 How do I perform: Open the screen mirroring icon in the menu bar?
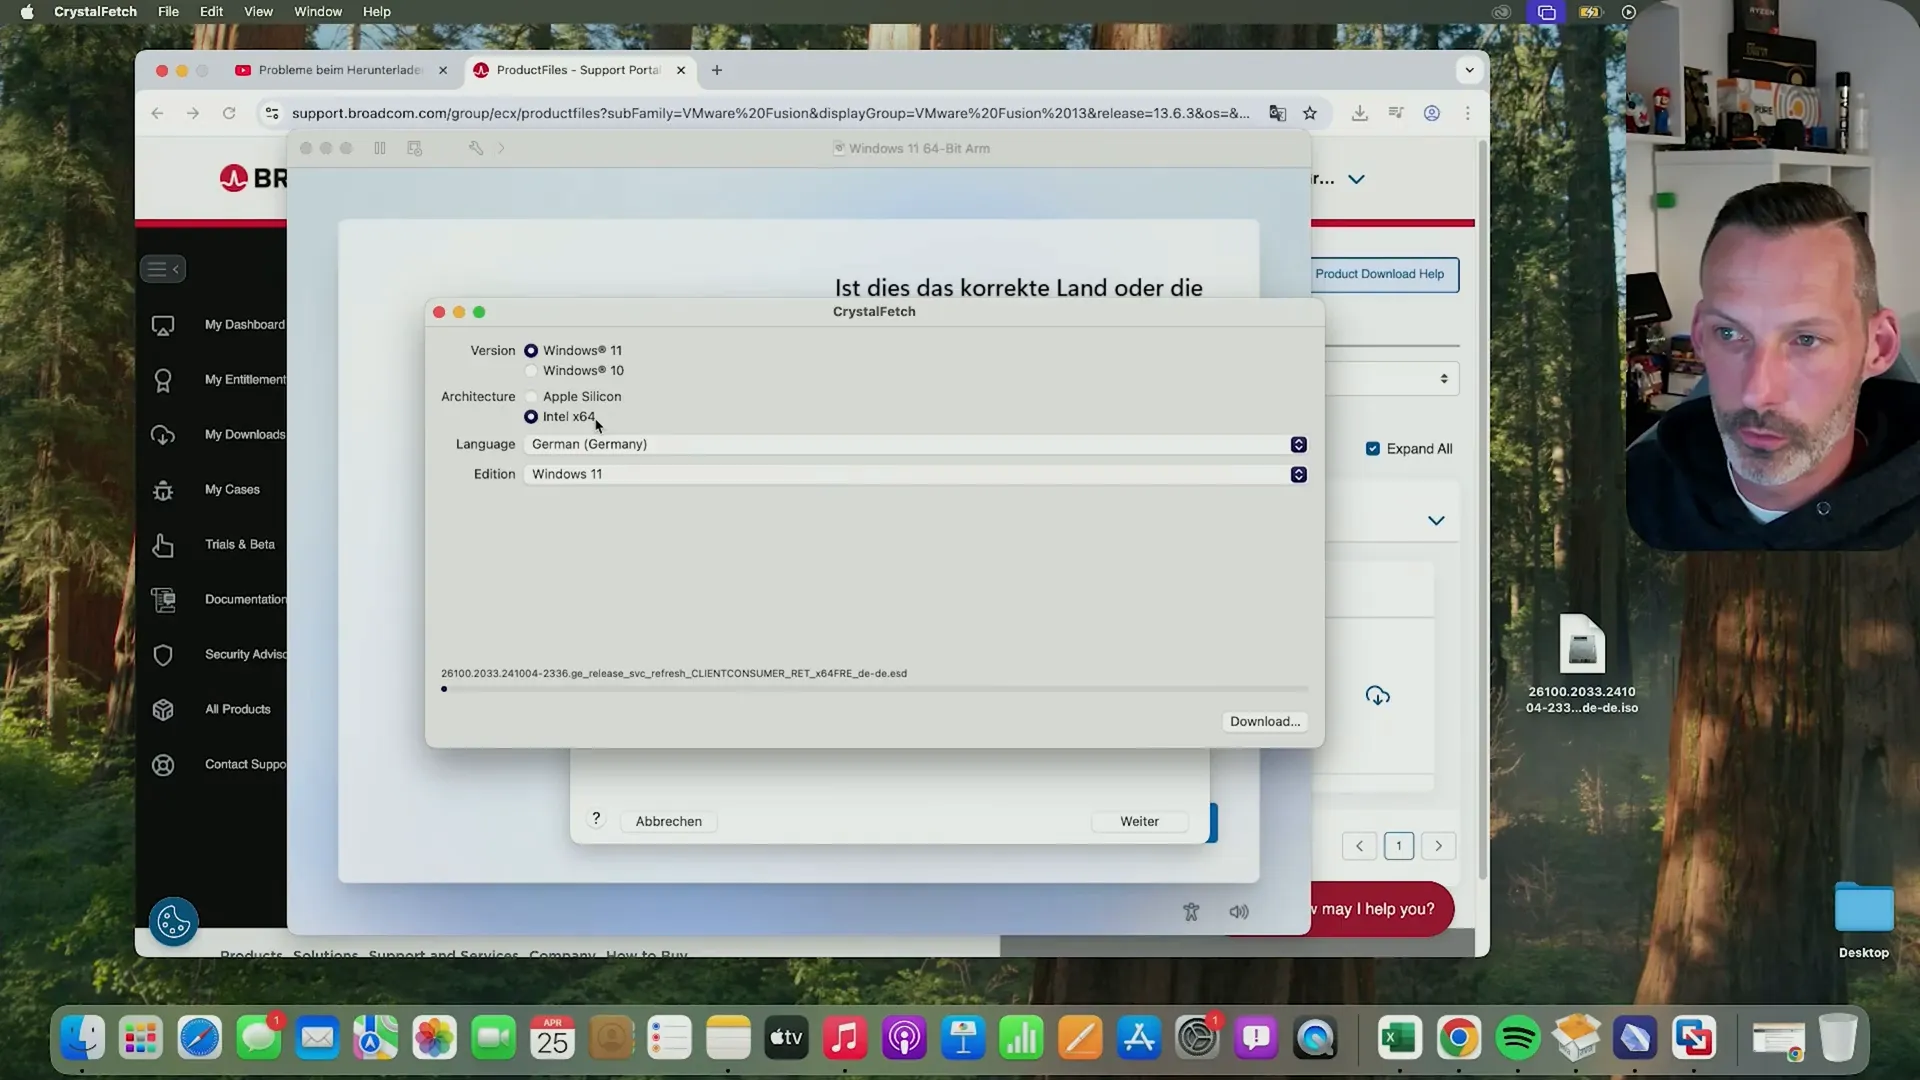(x=1547, y=12)
